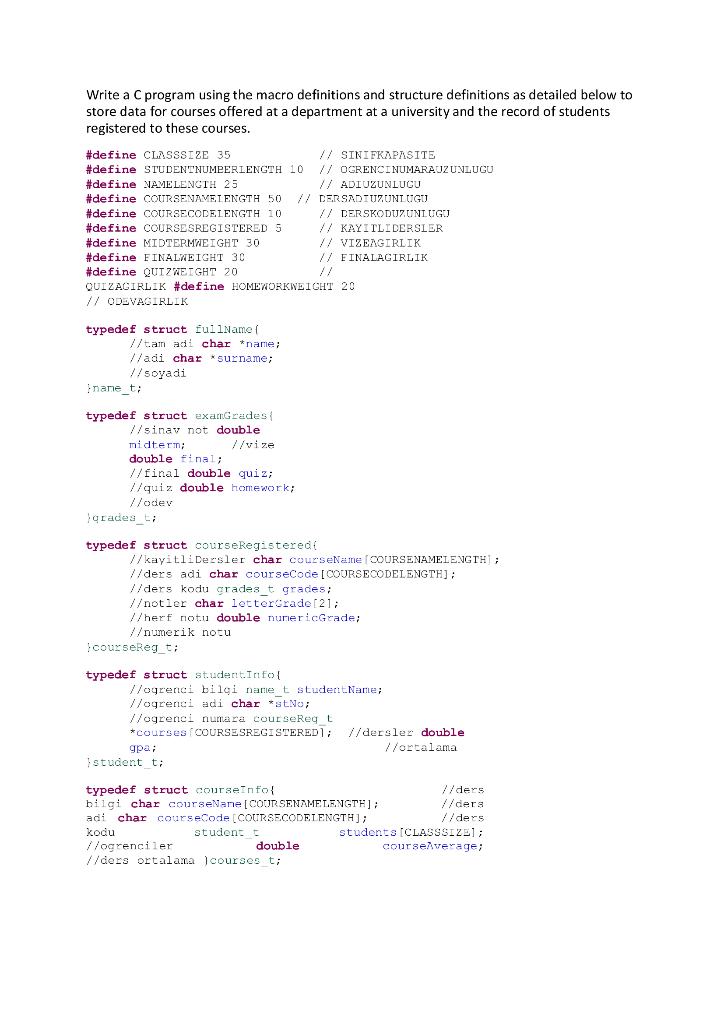Click the 'students[CLASSSIZE];' field

click(411, 832)
